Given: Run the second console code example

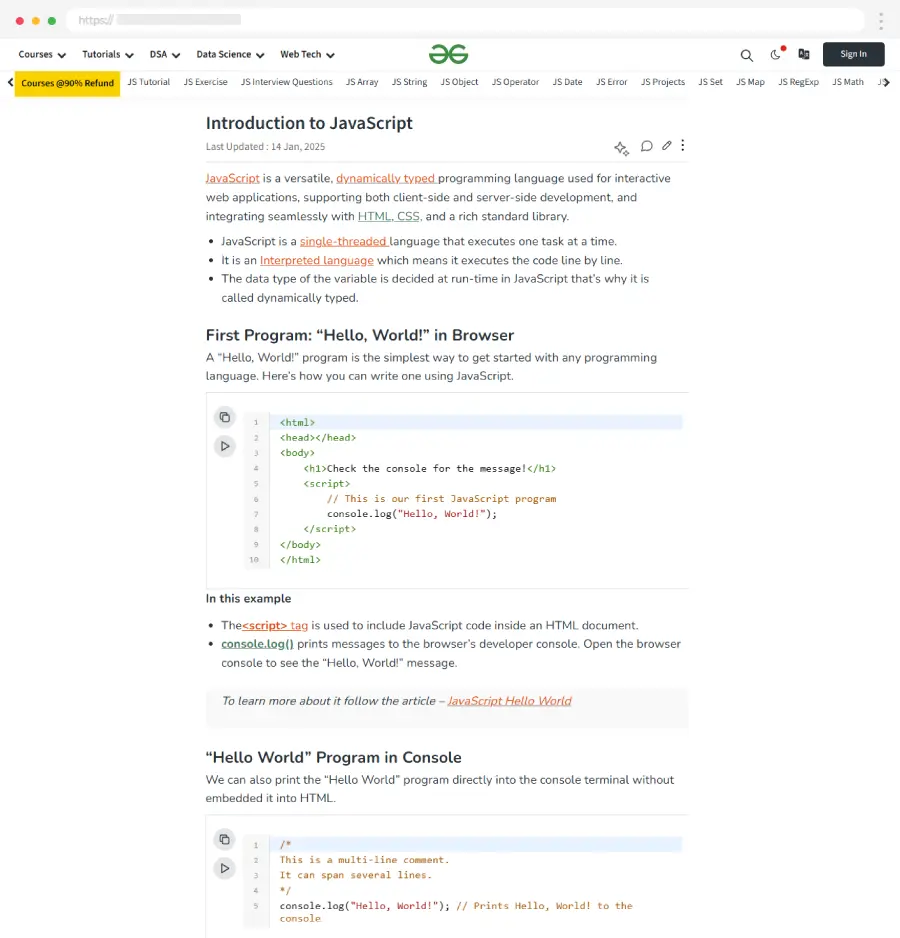Looking at the screenshot, I should coord(225,868).
